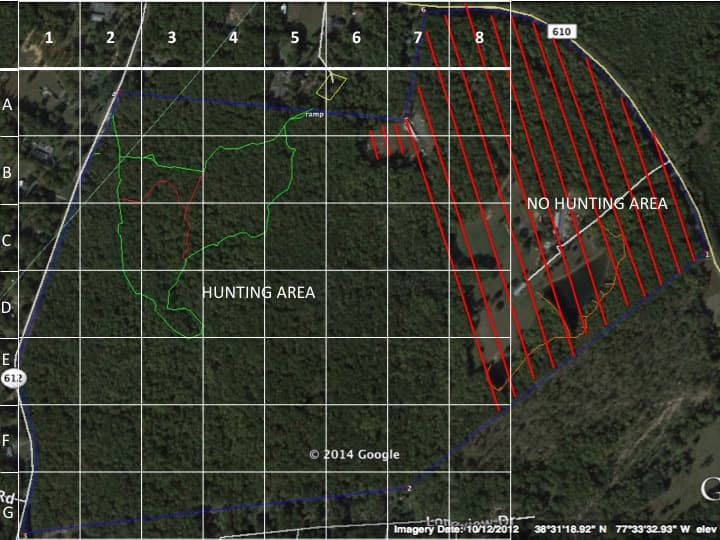Click the "Imagery Date: 10/12/2012" status text
The width and height of the screenshot is (720, 540).
pyautogui.click(x=456, y=529)
